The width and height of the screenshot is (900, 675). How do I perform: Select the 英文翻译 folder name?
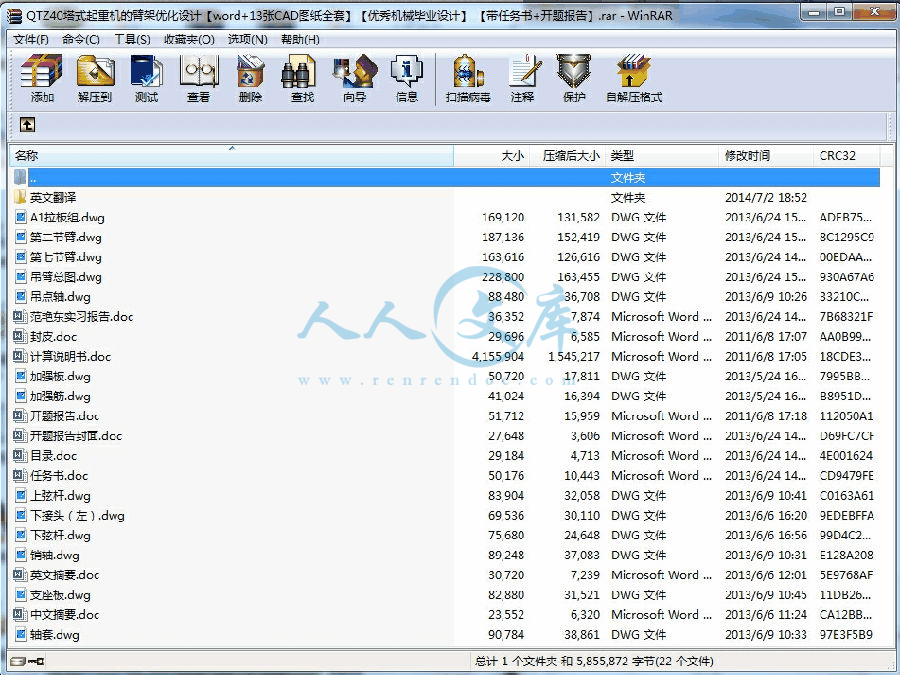[x=53, y=197]
